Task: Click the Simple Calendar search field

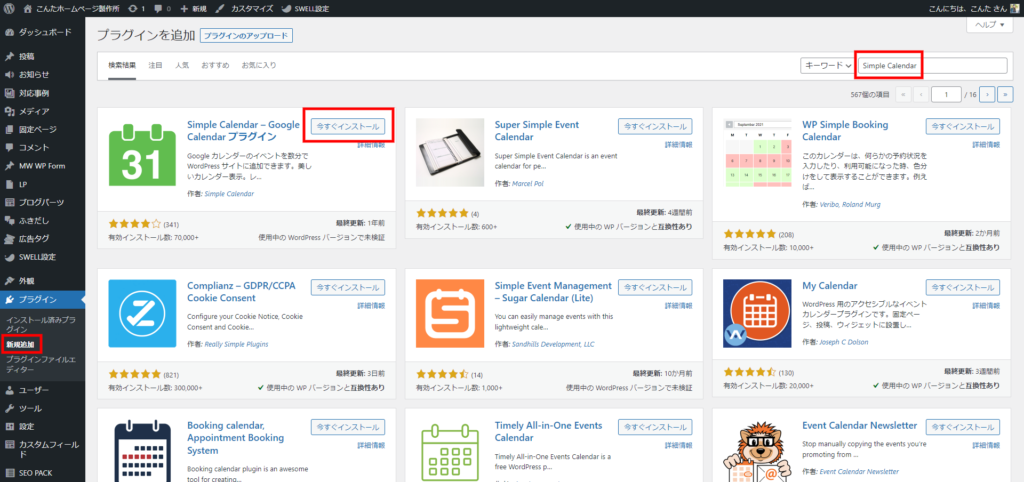Action: 933,65
